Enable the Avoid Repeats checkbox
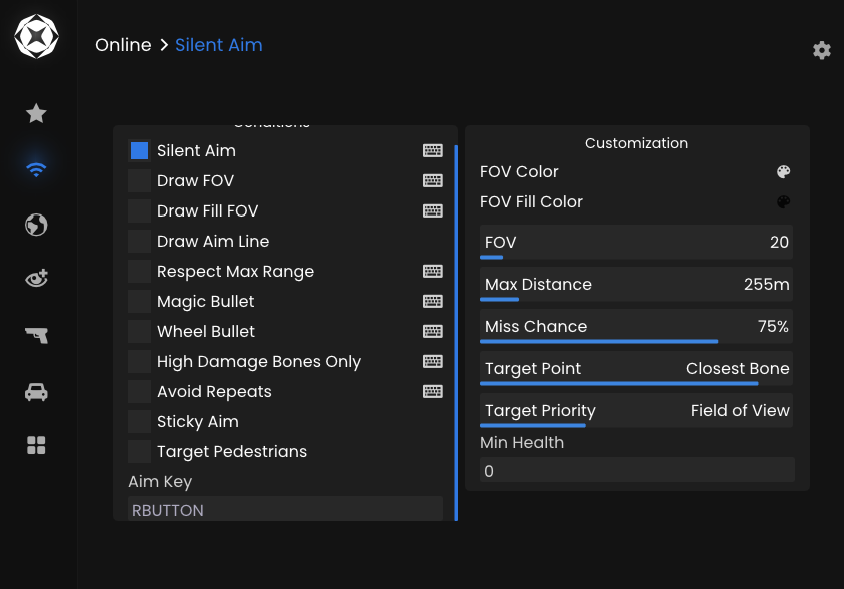This screenshot has height=589, width=844. point(139,391)
